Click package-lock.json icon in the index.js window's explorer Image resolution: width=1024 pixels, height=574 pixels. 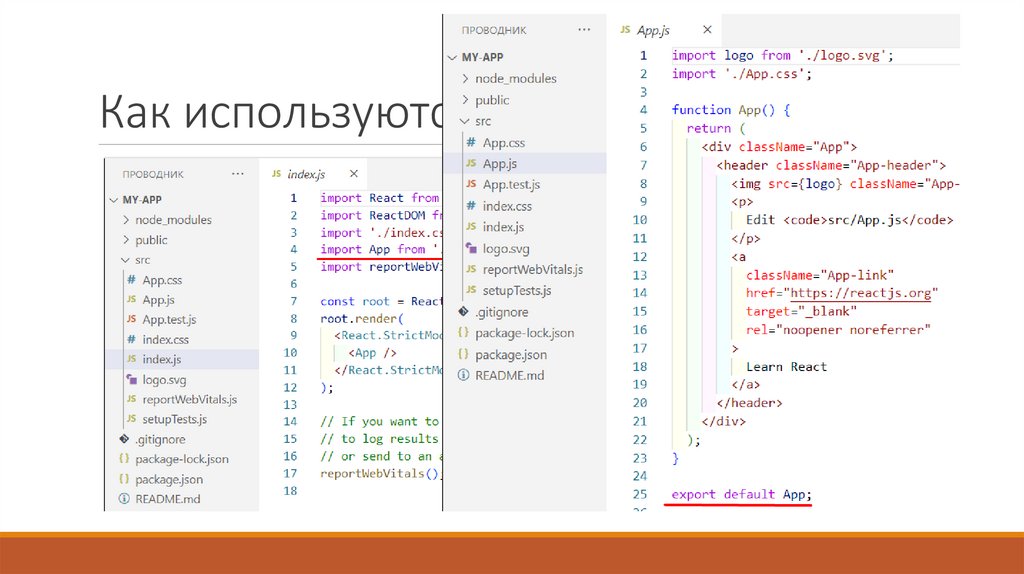[124, 459]
